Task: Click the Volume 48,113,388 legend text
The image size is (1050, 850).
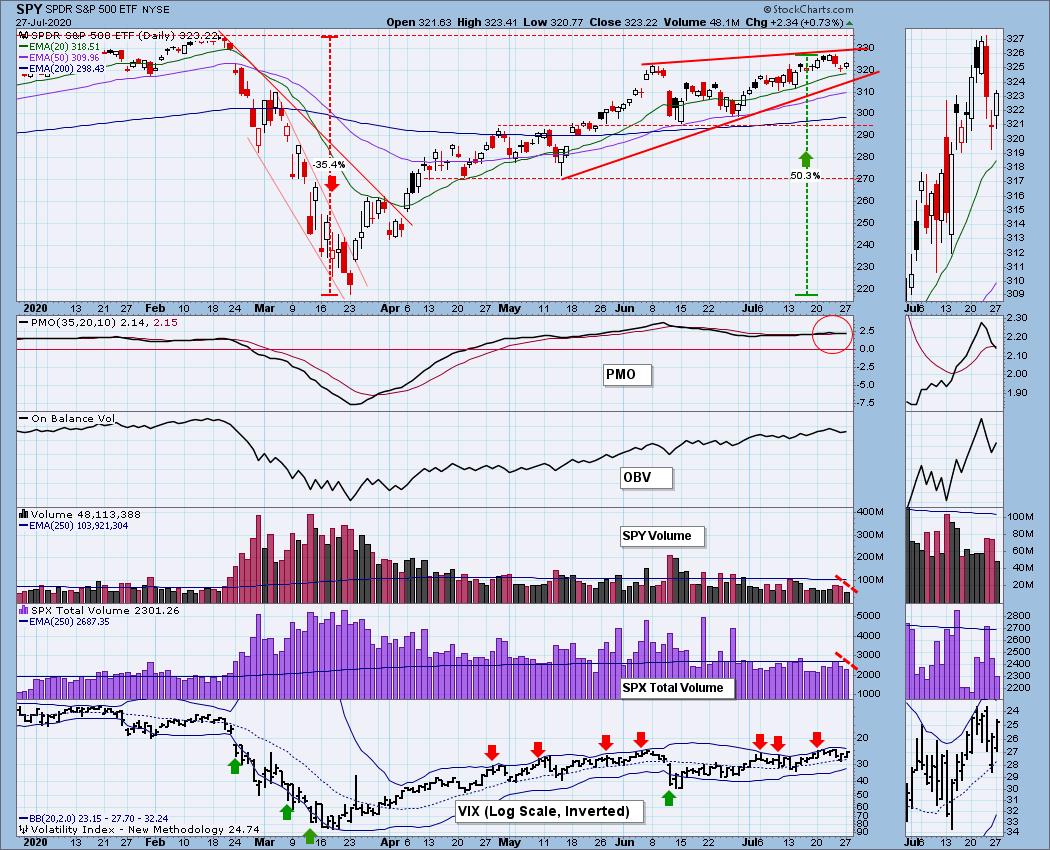Action: (x=86, y=514)
